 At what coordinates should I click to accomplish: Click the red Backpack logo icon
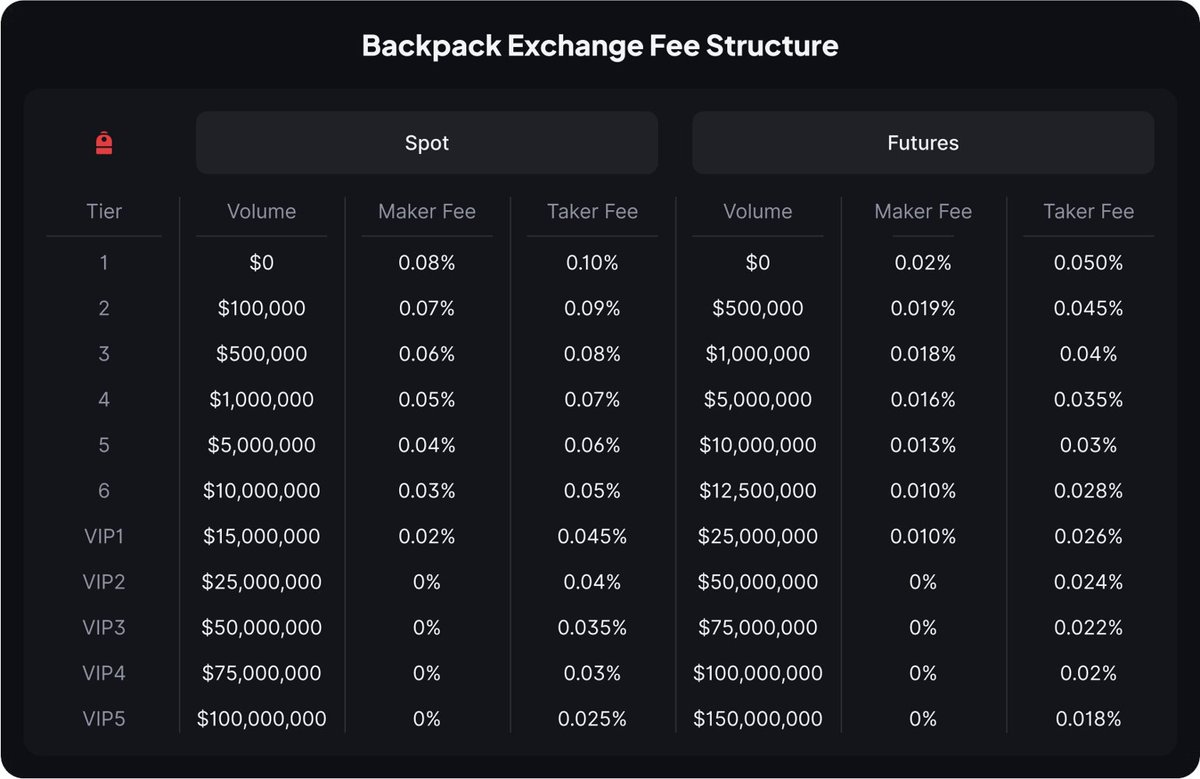point(104,144)
